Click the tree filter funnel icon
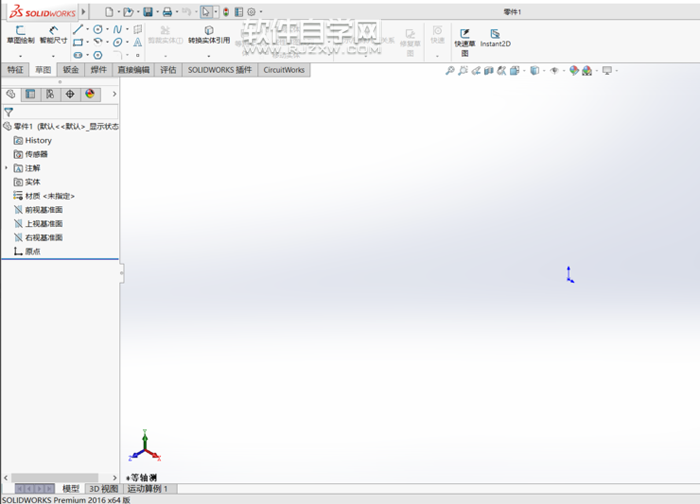700x504 pixels. (x=8, y=112)
